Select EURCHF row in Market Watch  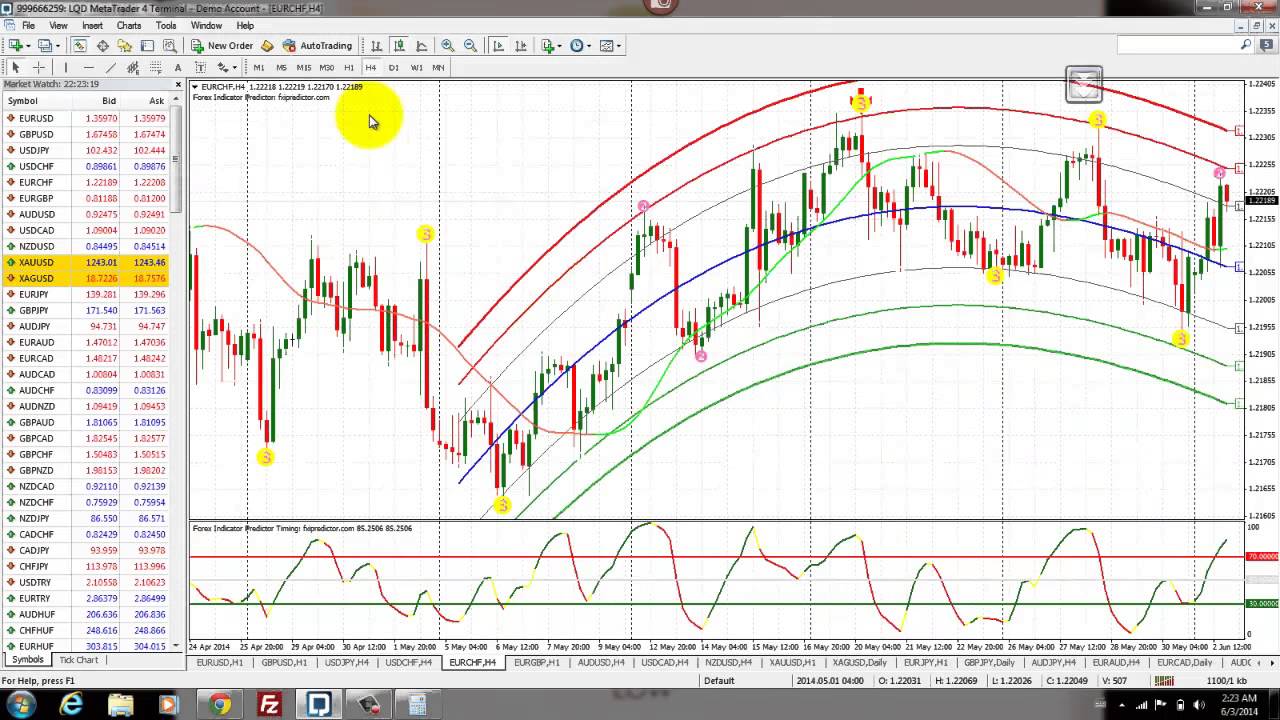(x=86, y=182)
